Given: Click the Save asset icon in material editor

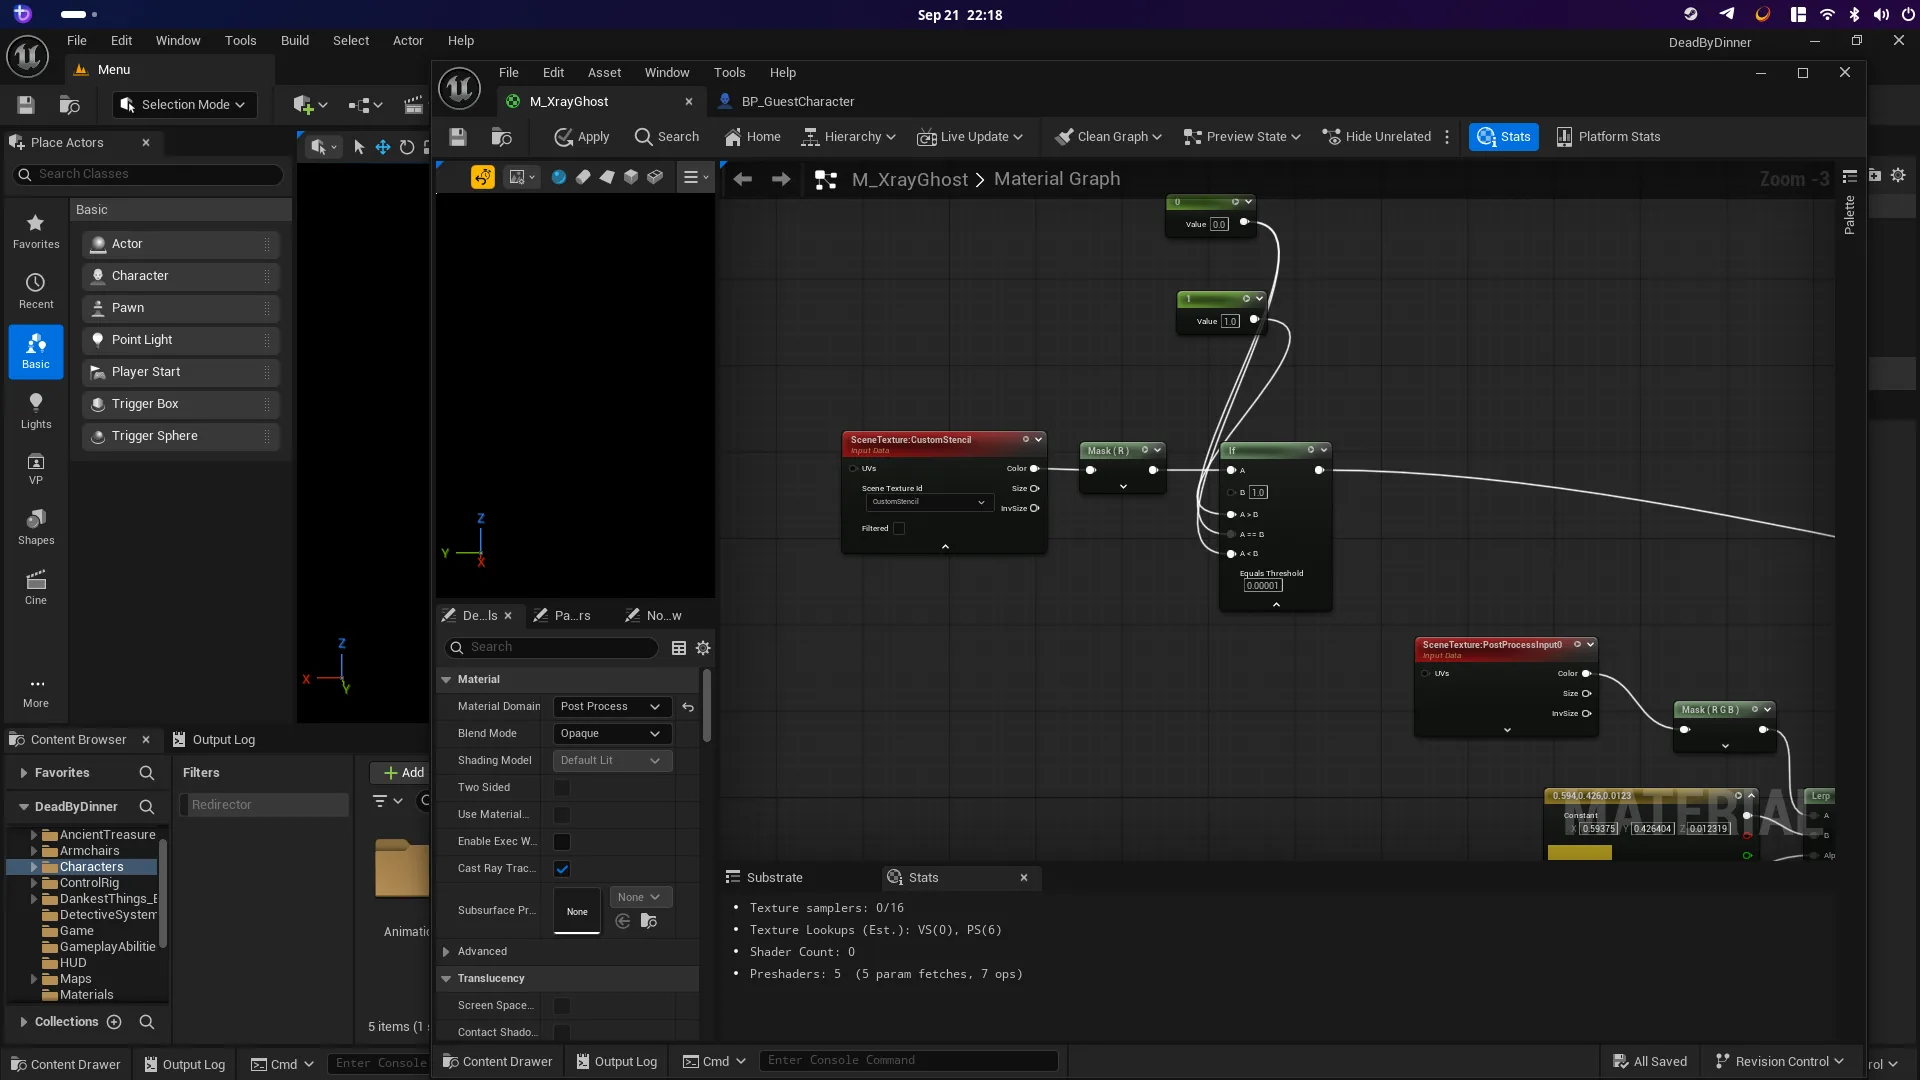Looking at the screenshot, I should [x=458, y=137].
